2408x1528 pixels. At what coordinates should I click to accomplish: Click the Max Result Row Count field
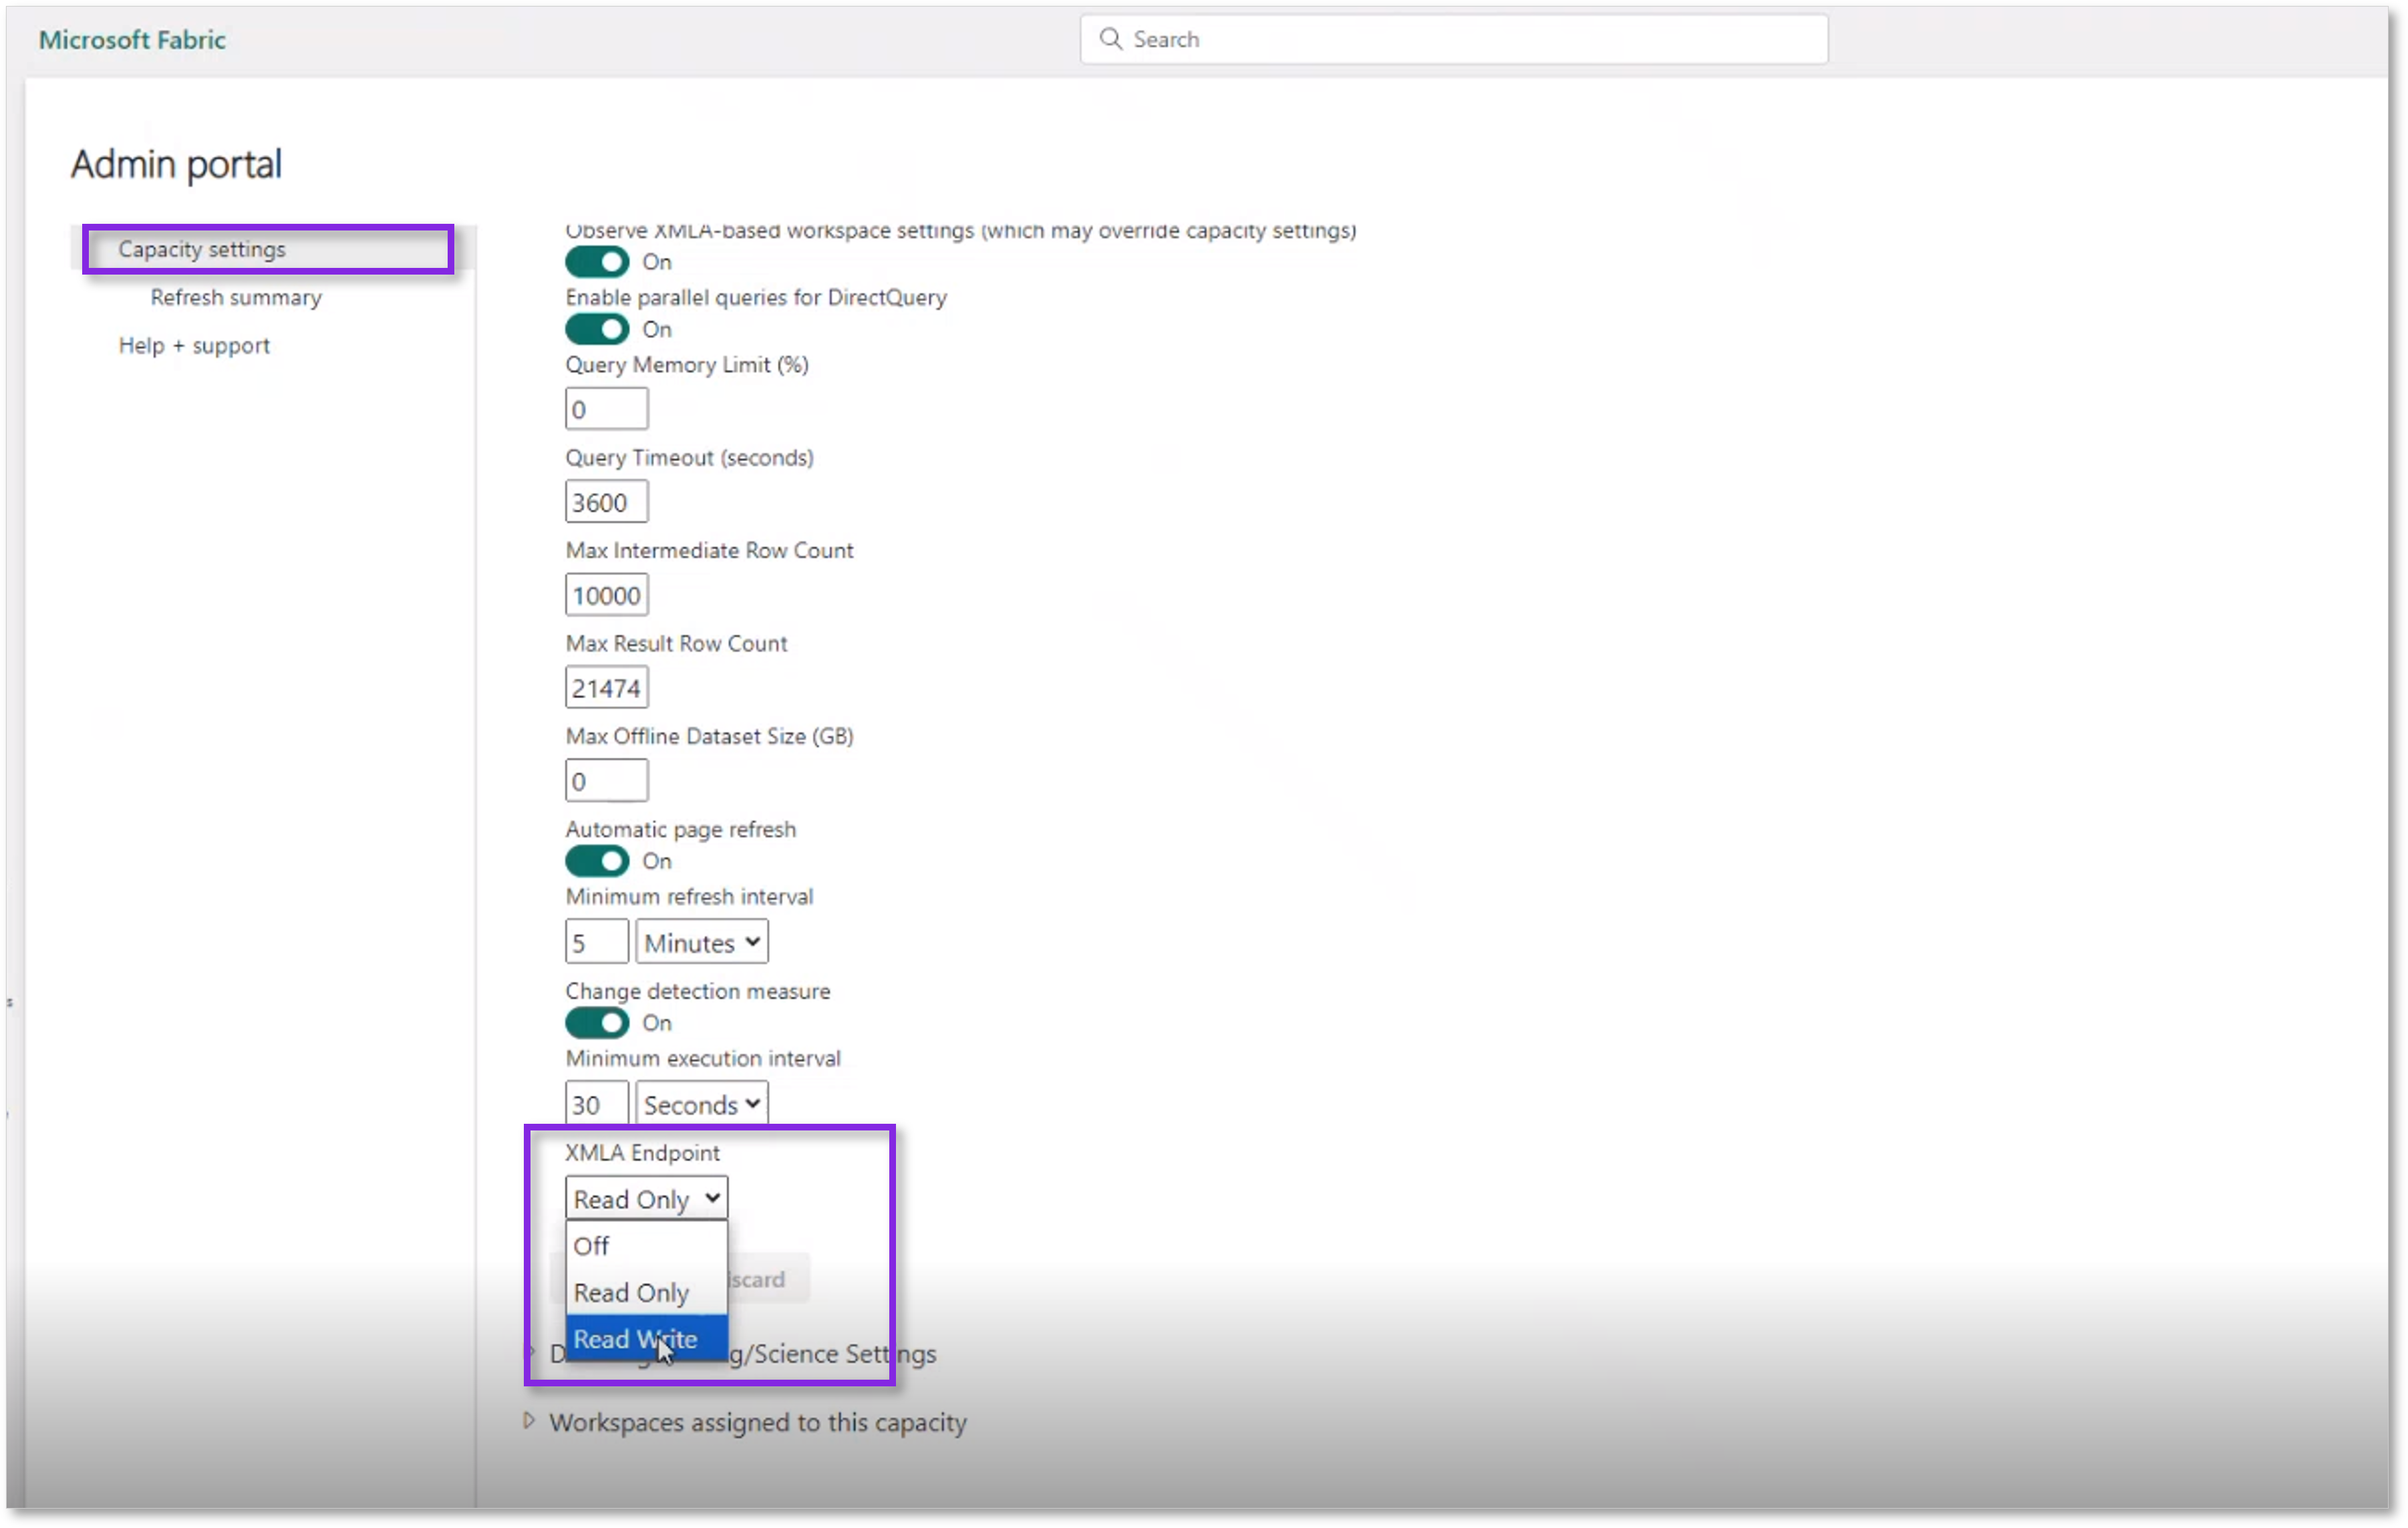click(x=606, y=687)
